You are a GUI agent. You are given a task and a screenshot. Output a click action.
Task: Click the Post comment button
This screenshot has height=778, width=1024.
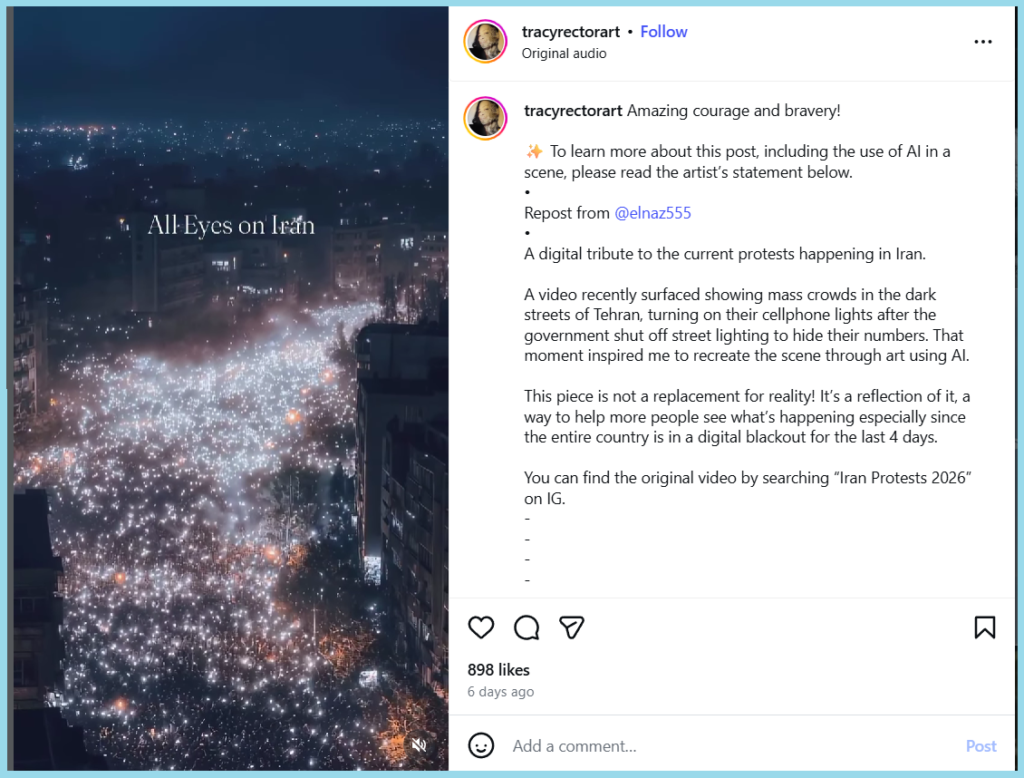981,746
